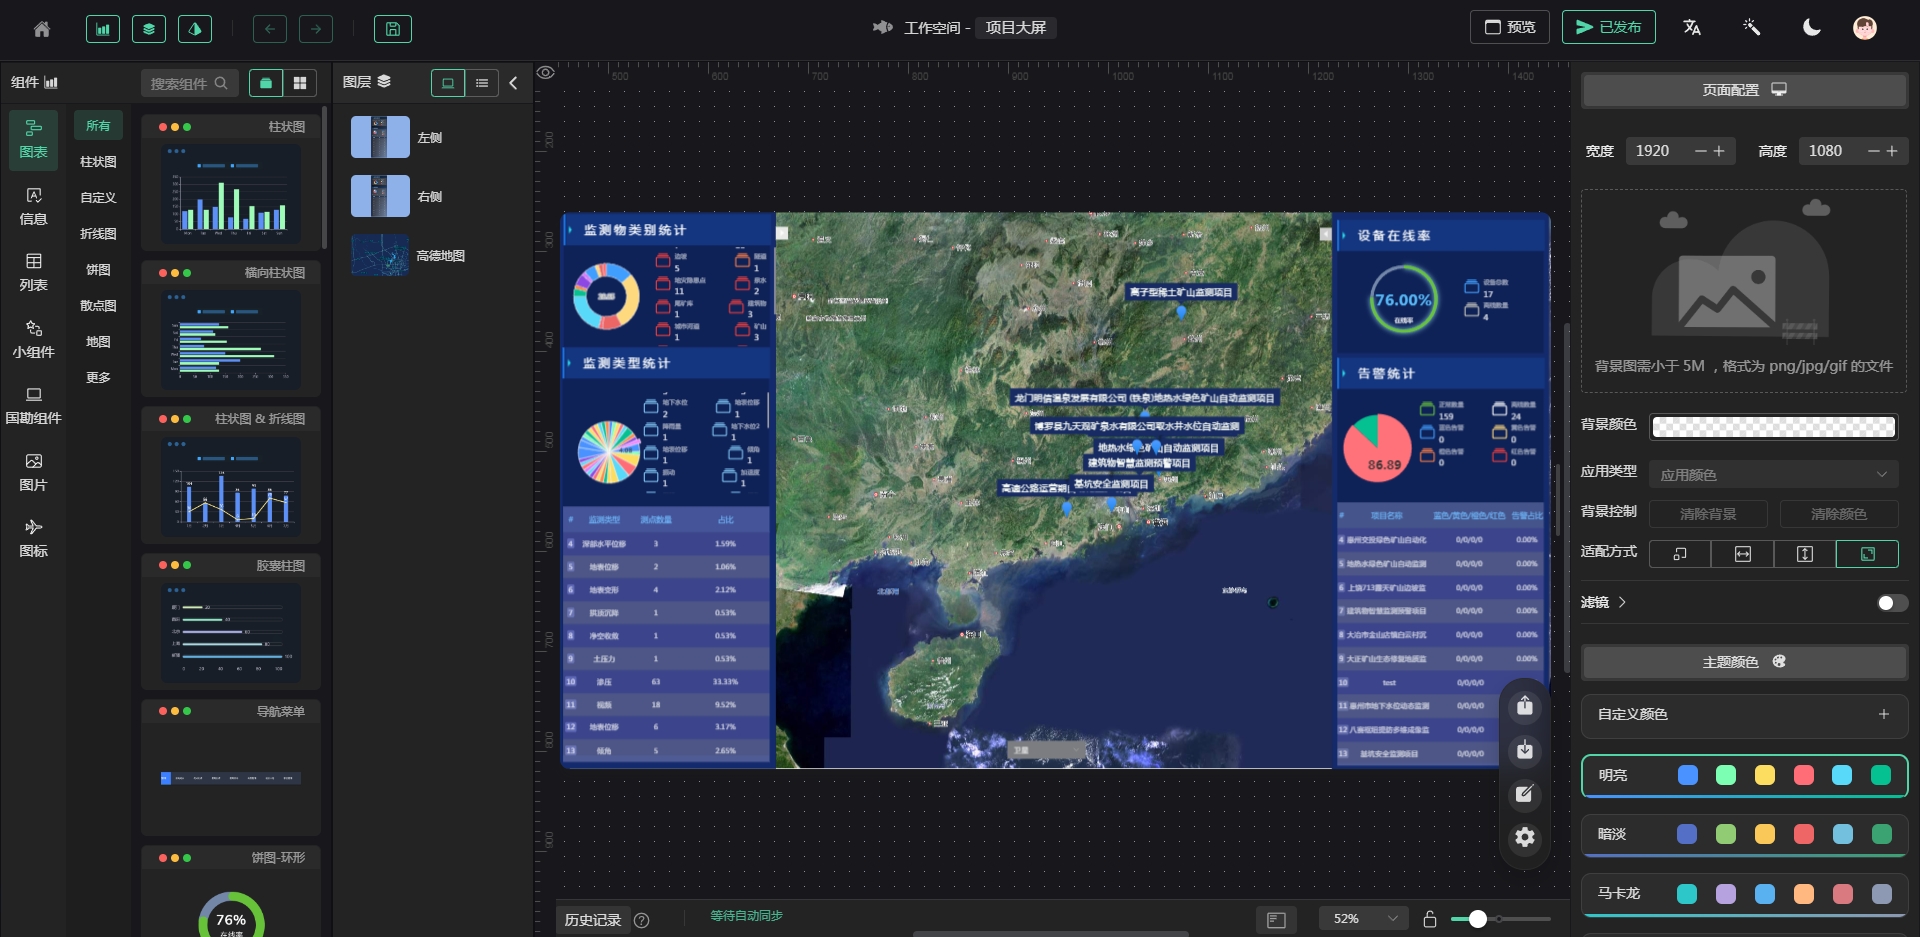The width and height of the screenshot is (1920, 937).
Task: Switch component list to grid view
Action: coord(299,83)
